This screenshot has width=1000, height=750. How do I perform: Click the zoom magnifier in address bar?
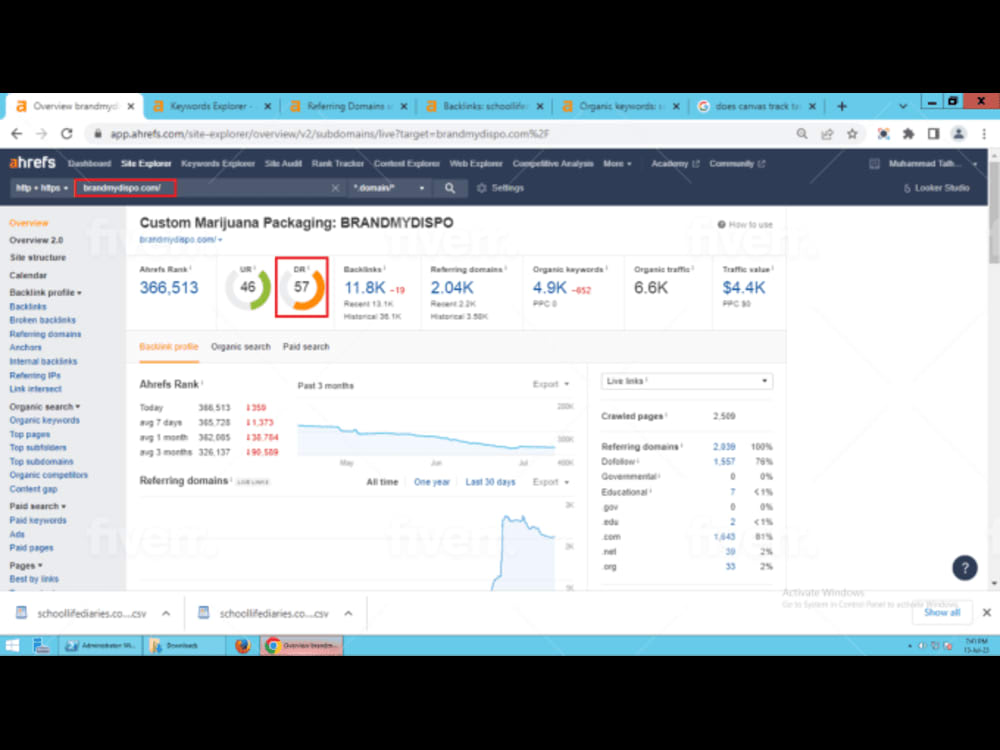(x=802, y=134)
